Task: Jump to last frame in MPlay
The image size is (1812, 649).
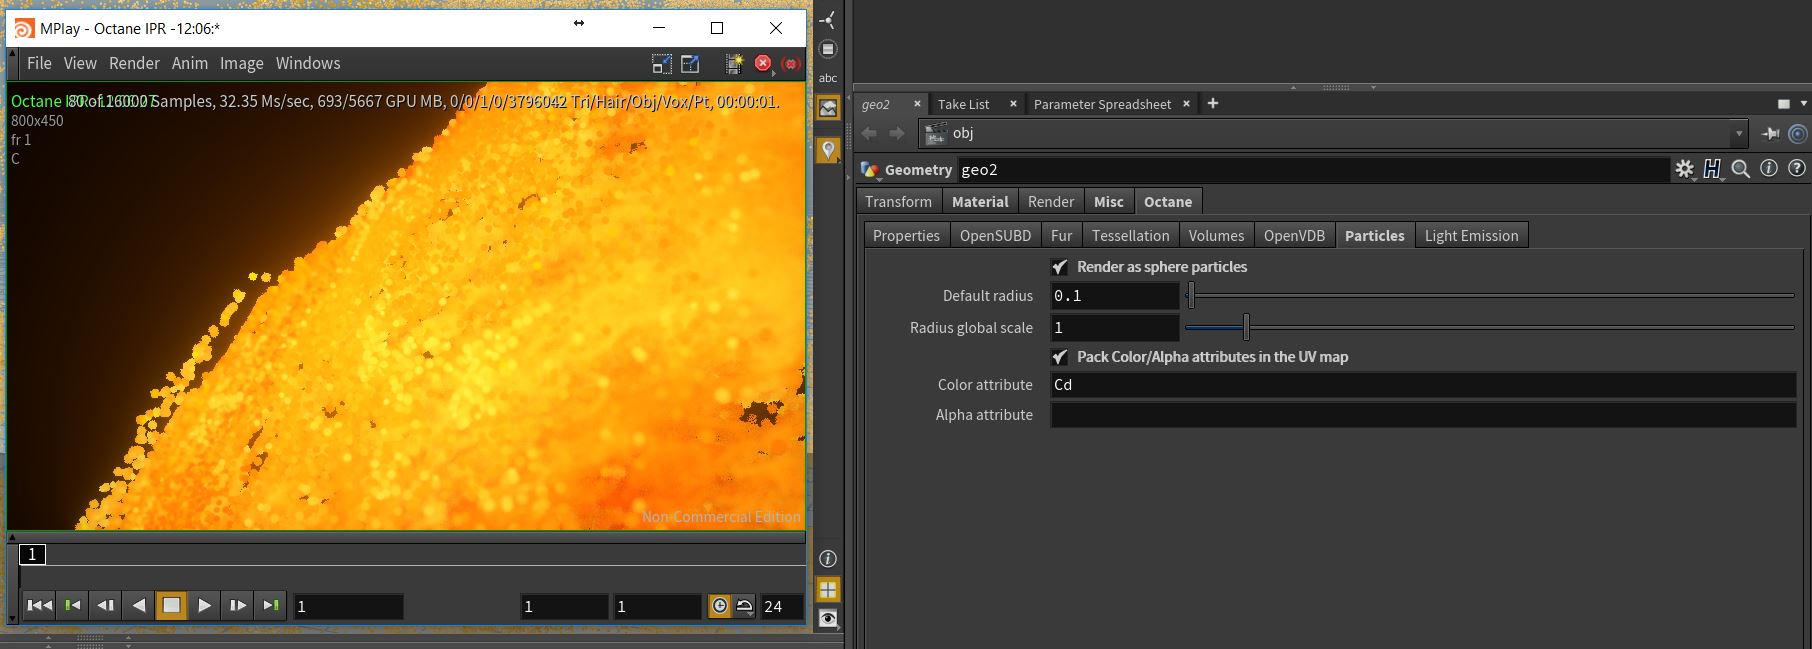Action: coord(270,605)
